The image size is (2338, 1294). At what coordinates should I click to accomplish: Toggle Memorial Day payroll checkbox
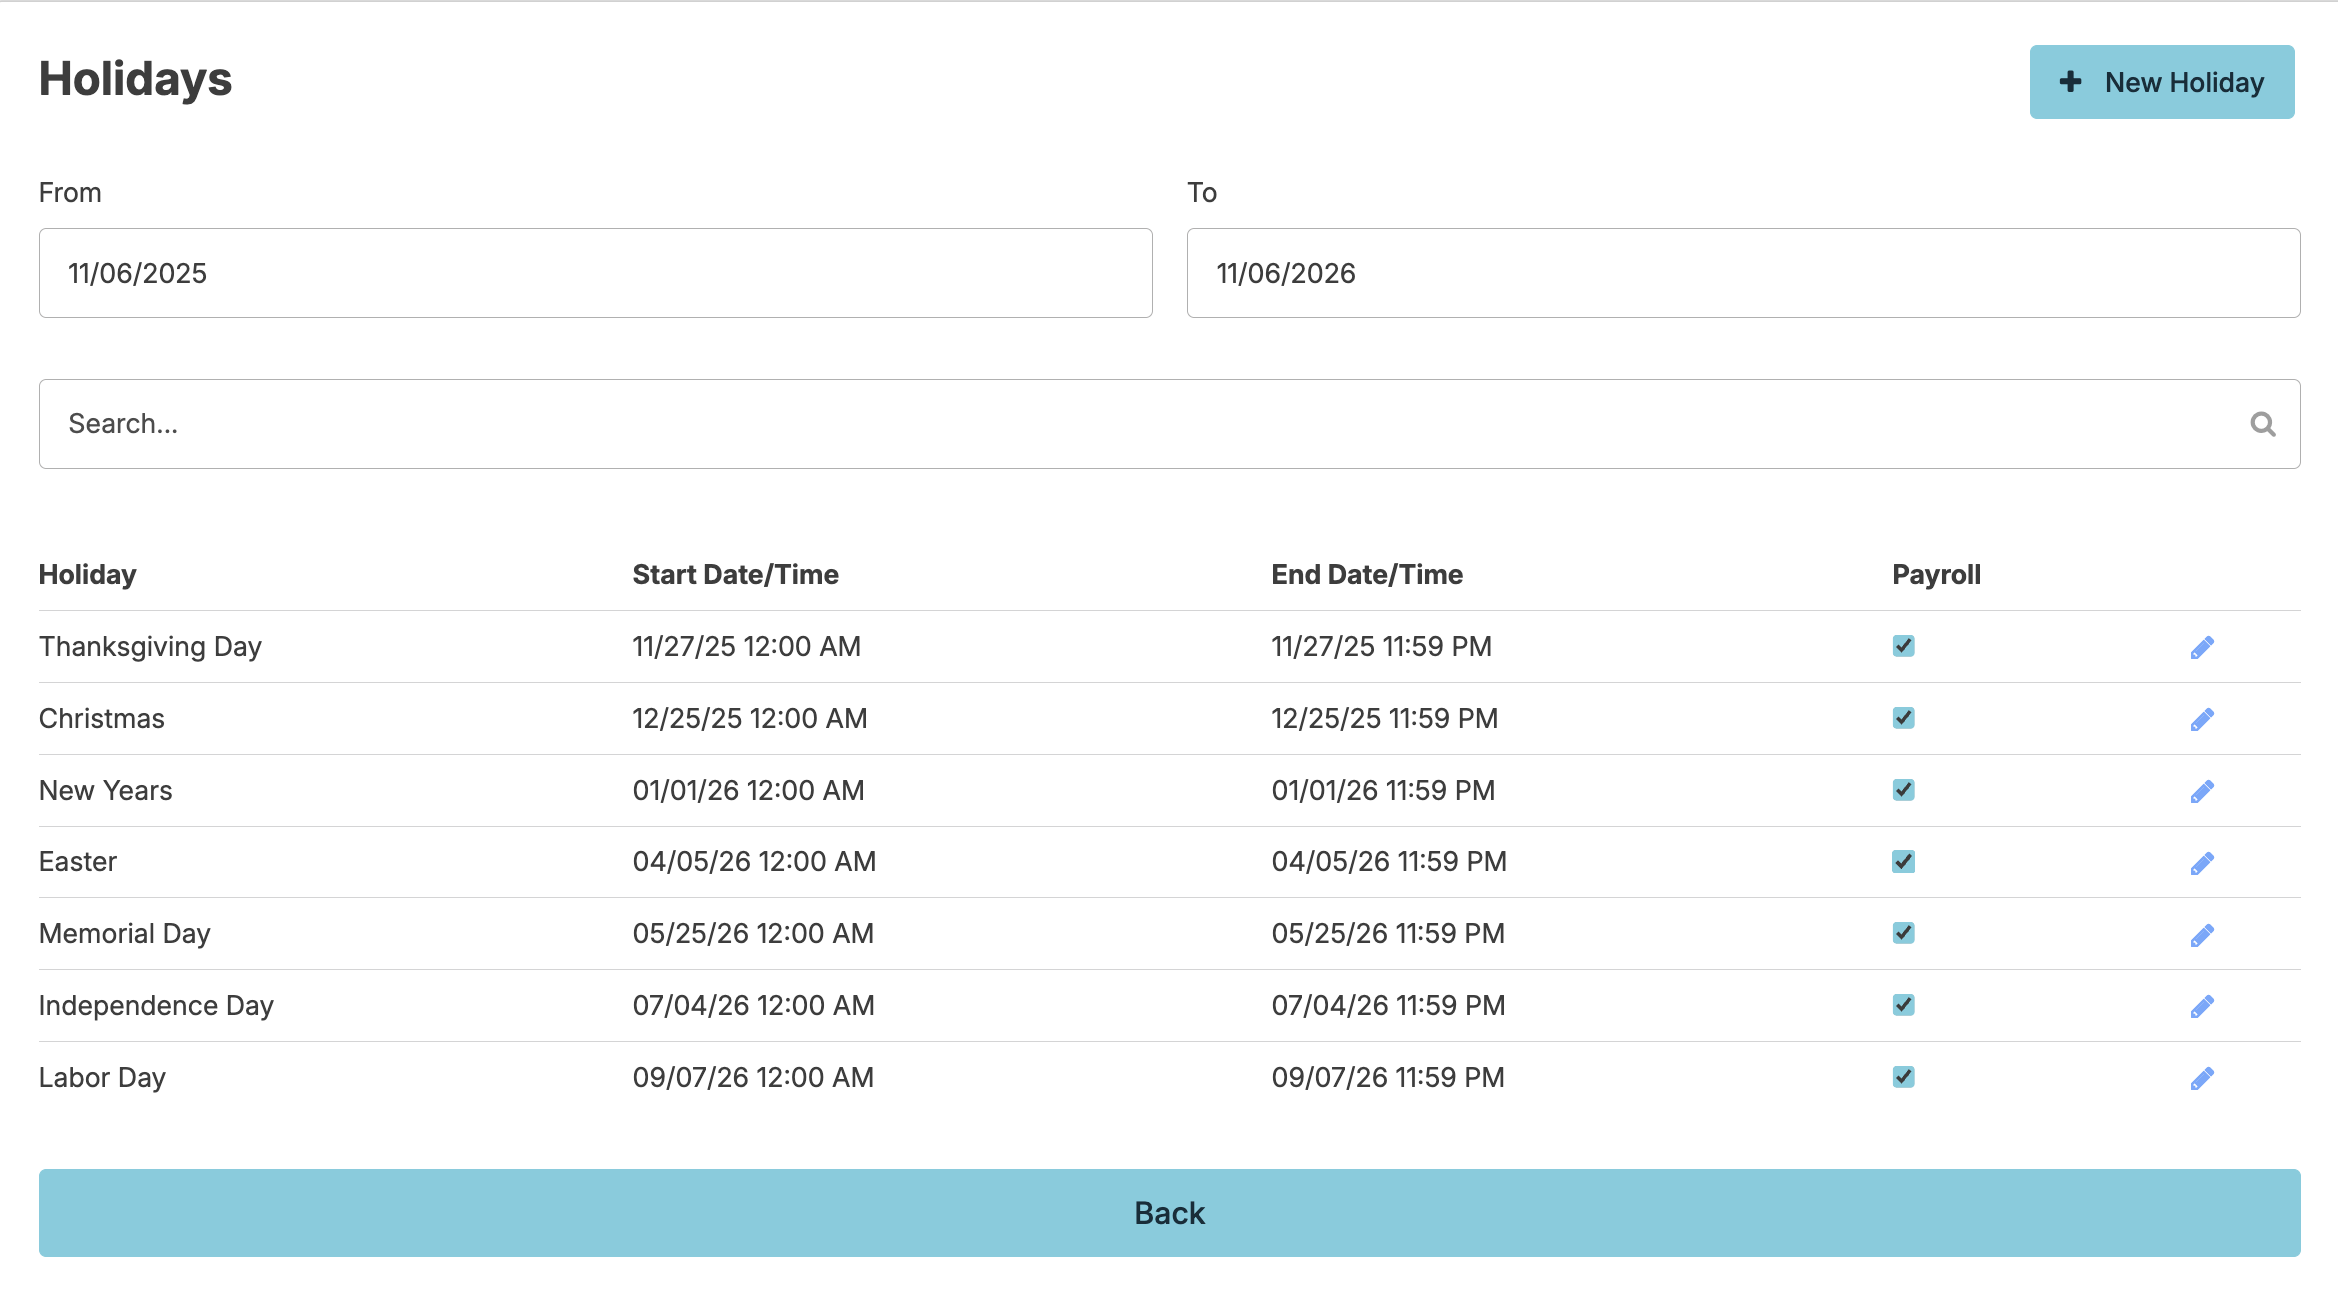coord(1903,933)
